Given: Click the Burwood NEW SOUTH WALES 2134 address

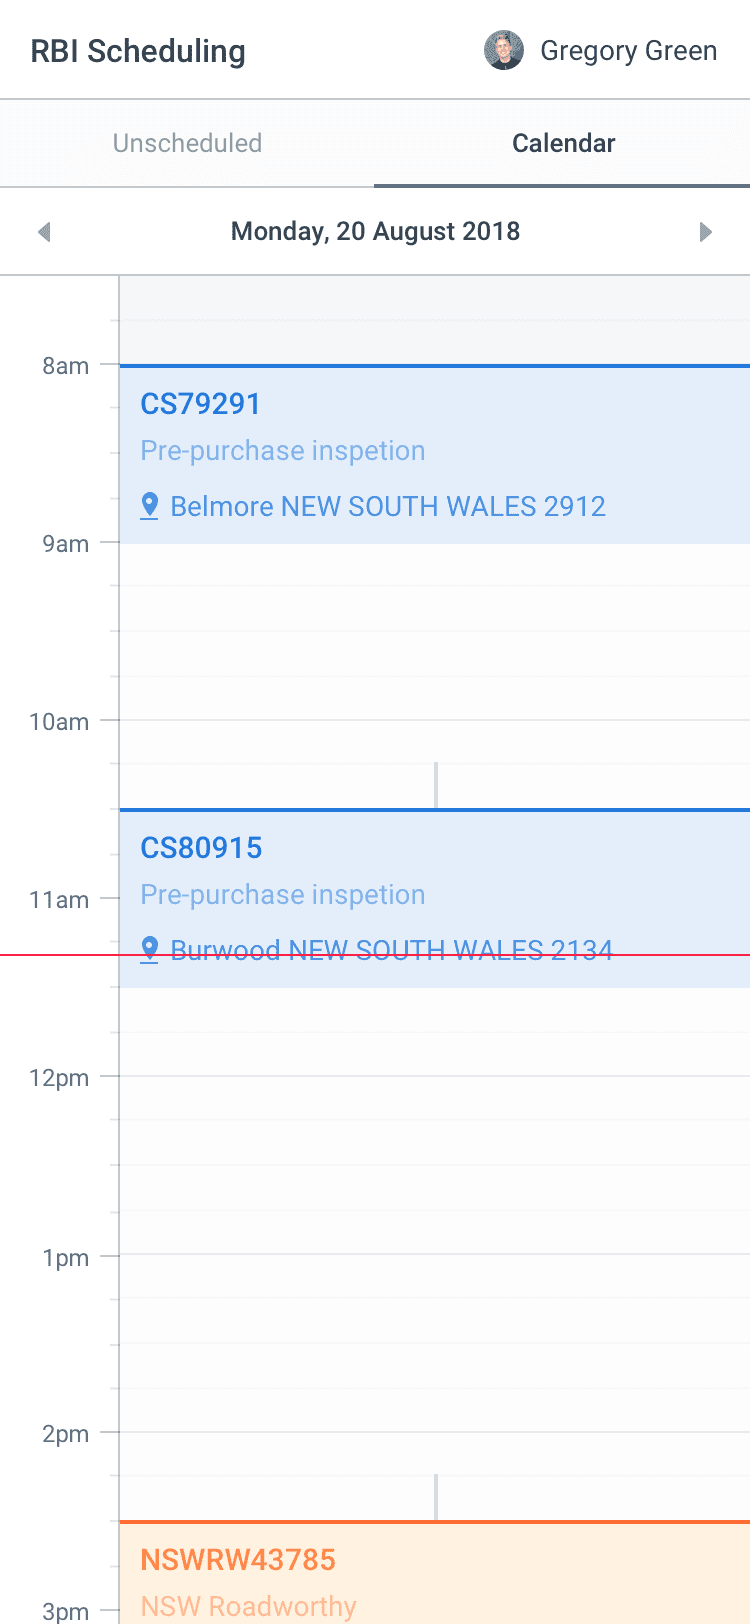Looking at the screenshot, I should pyautogui.click(x=391, y=949).
